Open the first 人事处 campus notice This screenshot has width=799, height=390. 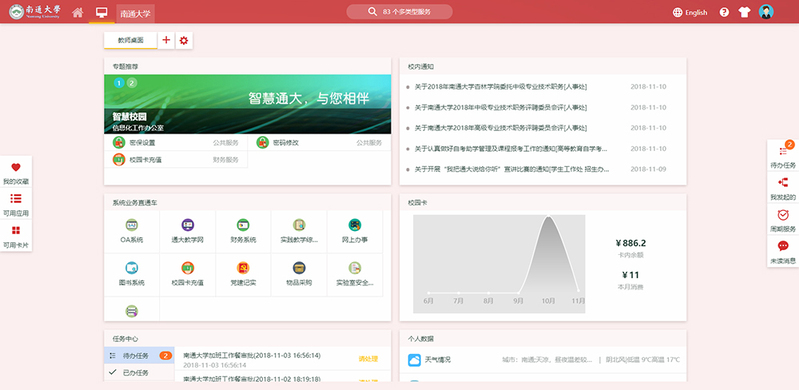tap(500, 87)
